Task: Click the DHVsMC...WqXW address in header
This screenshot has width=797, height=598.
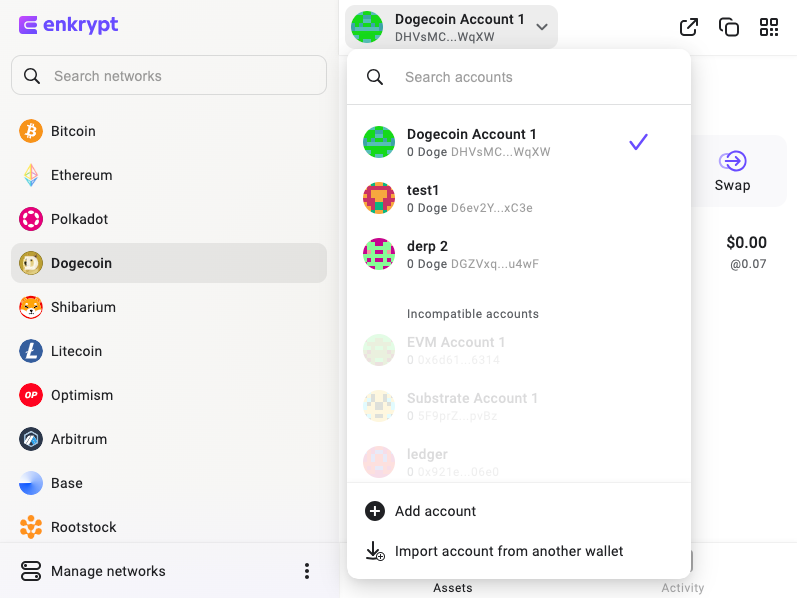Action: 444,37
